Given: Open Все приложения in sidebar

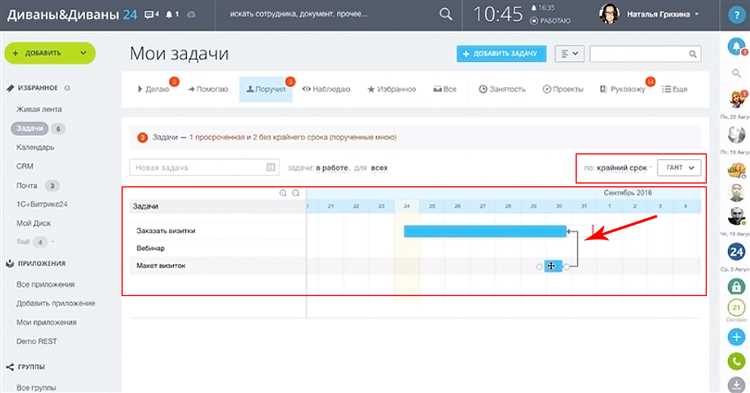Looking at the screenshot, I should [46, 284].
